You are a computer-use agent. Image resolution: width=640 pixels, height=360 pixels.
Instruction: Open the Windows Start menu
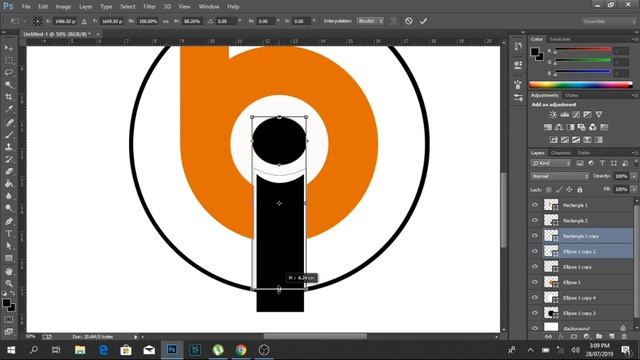[11, 350]
